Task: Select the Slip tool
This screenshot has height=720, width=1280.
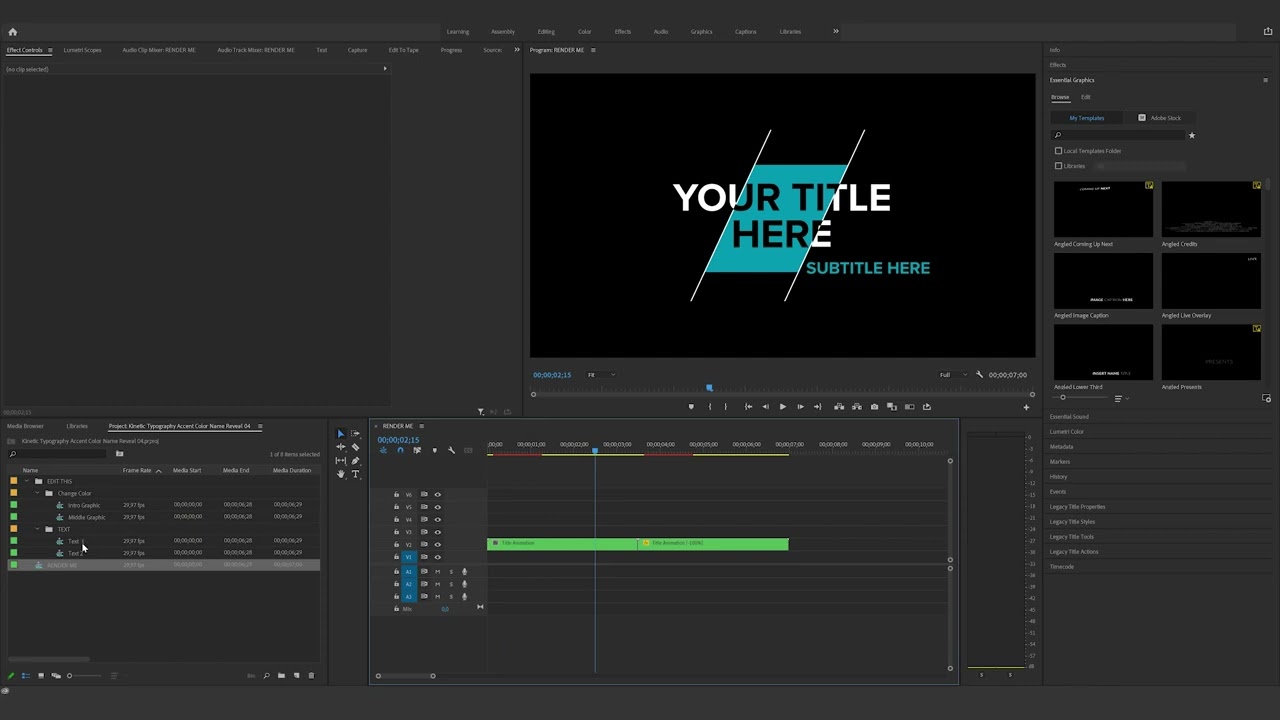Action: coord(340,461)
